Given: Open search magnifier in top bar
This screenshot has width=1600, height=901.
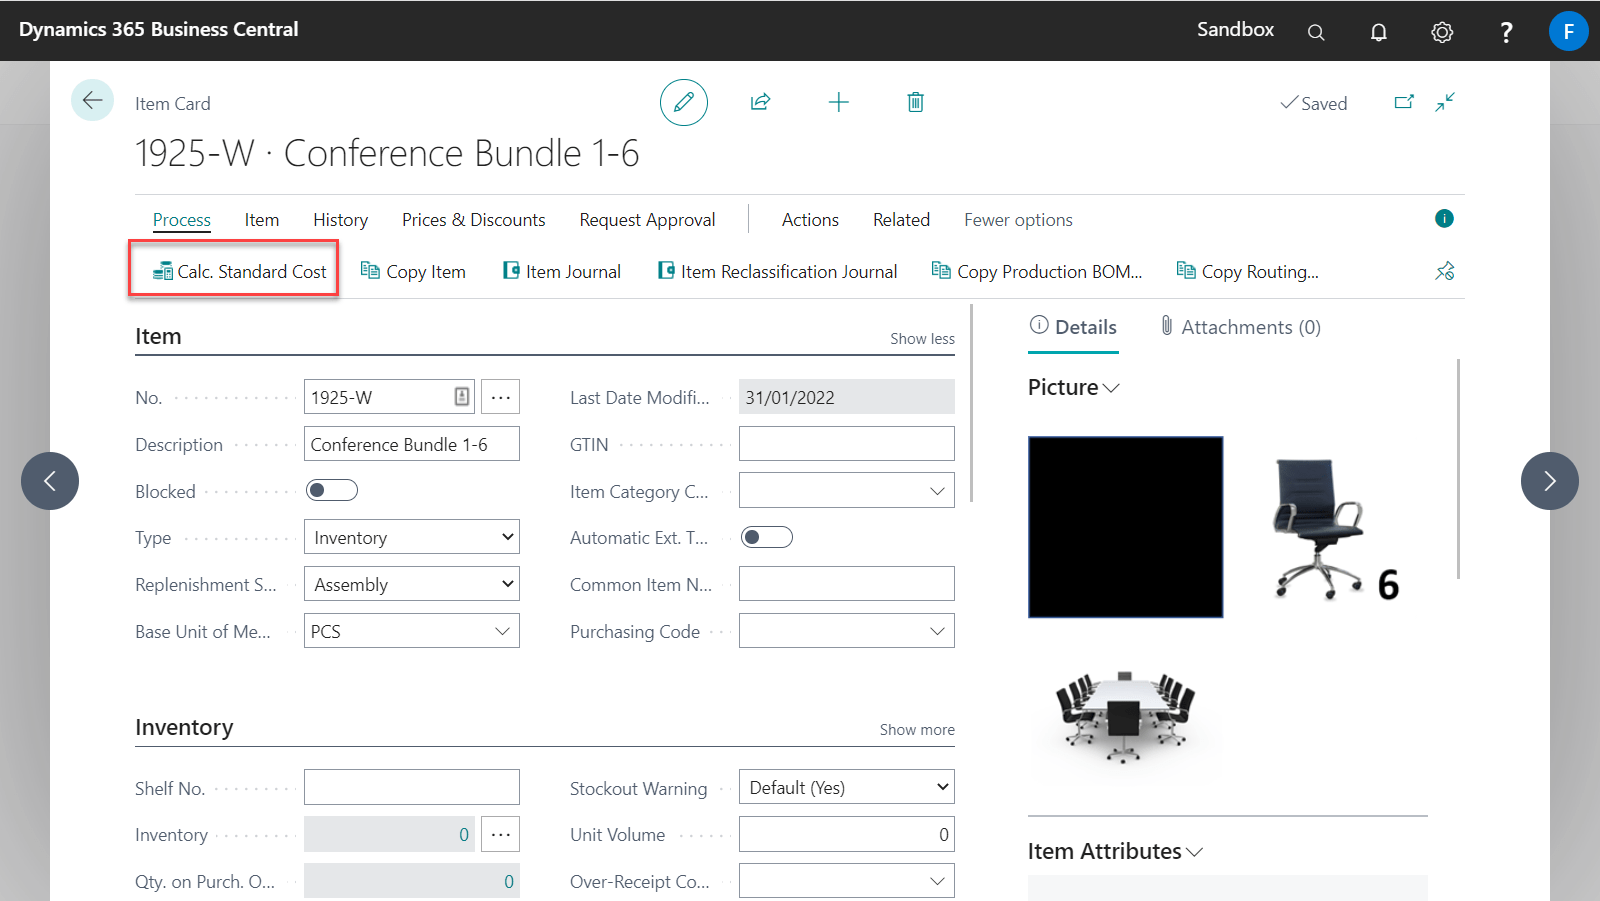Looking at the screenshot, I should pos(1316,32).
